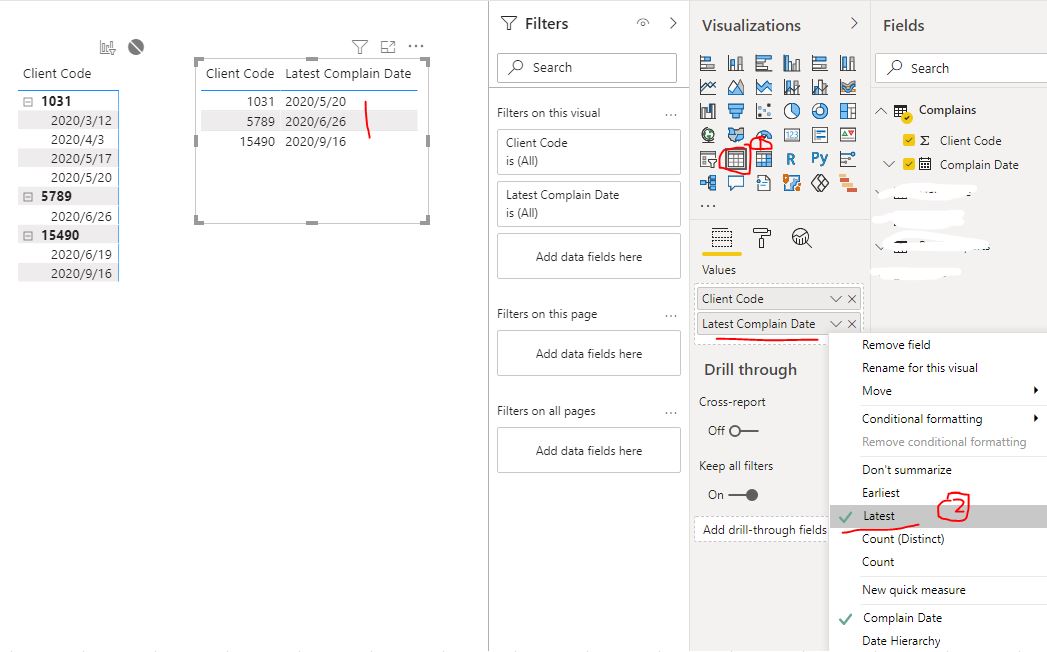
Task: Select the stacked column chart visual
Action: (x=736, y=63)
